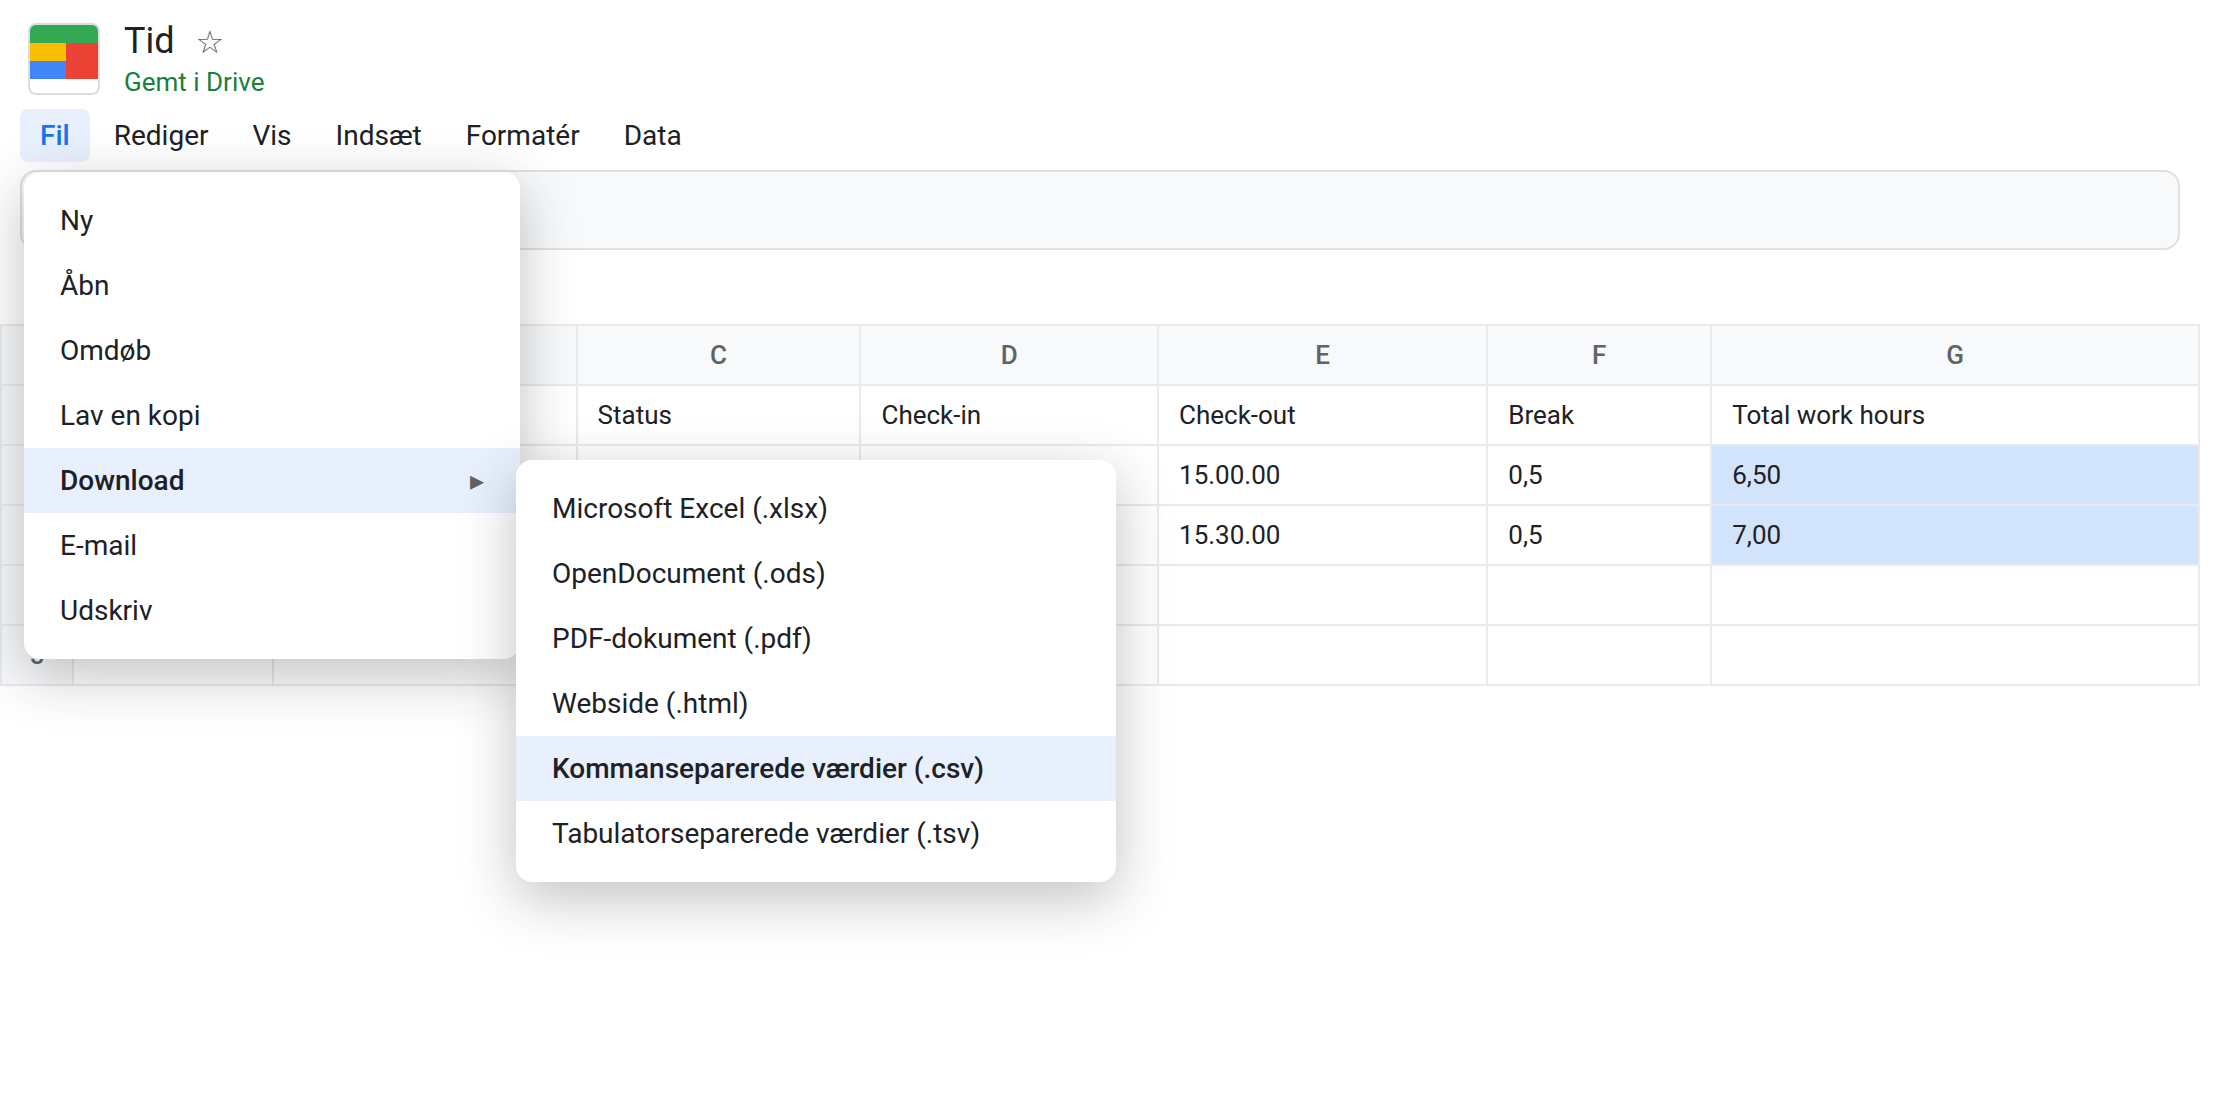Select column C header
This screenshot has width=2240, height=1120.
(x=718, y=355)
